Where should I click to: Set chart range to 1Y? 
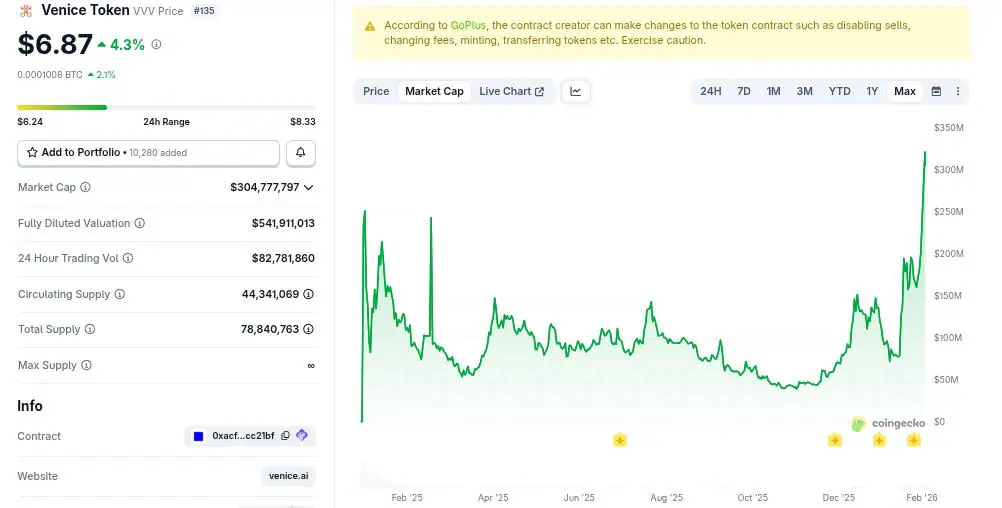tap(872, 91)
